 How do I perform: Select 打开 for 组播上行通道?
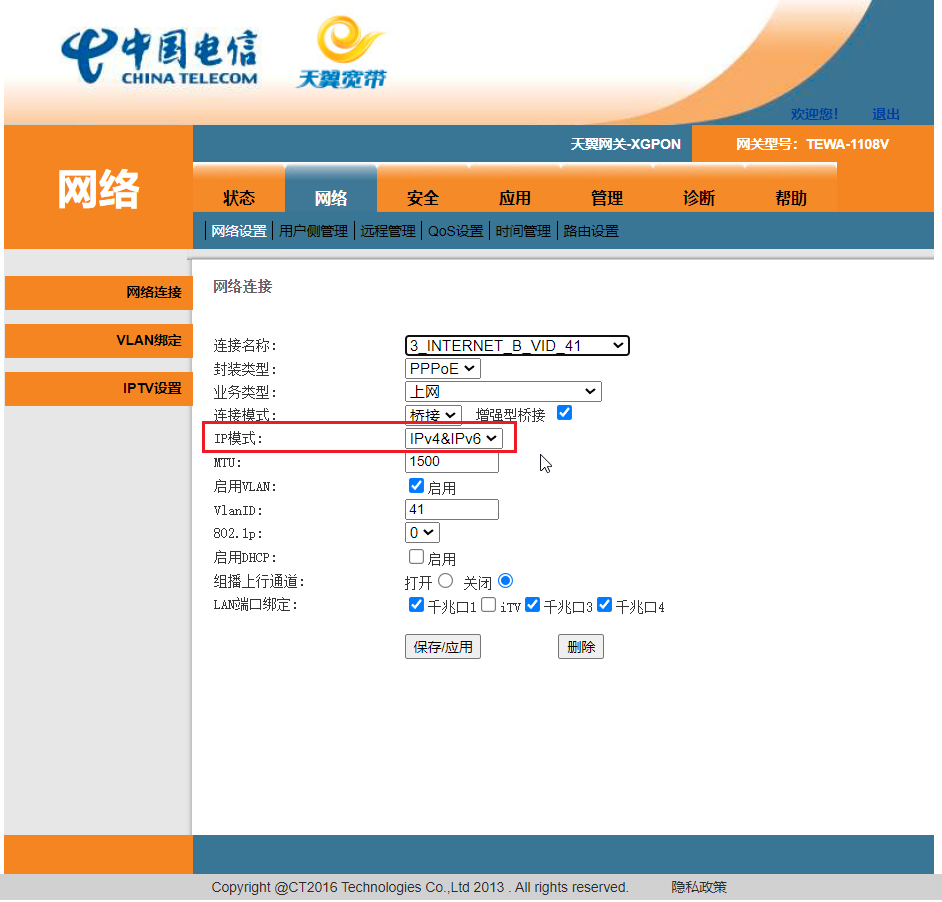tap(446, 581)
